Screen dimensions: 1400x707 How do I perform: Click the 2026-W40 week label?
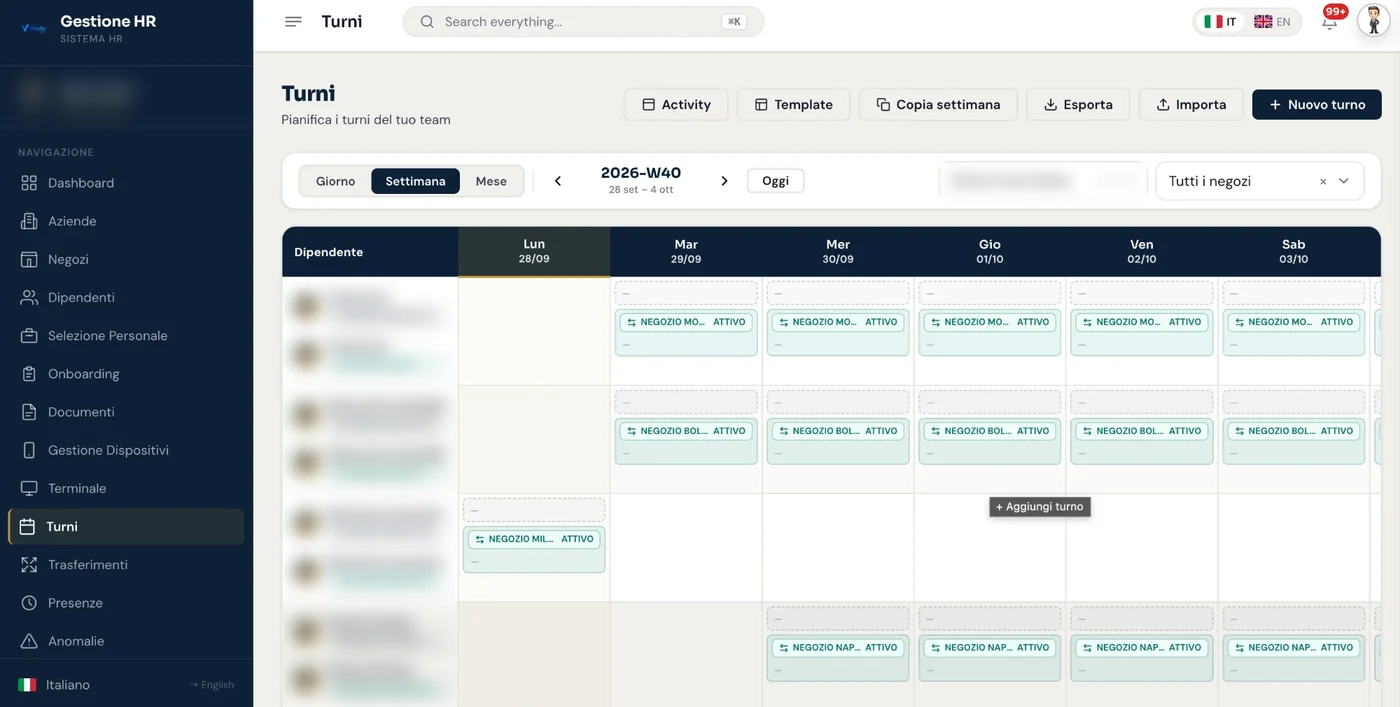point(641,173)
